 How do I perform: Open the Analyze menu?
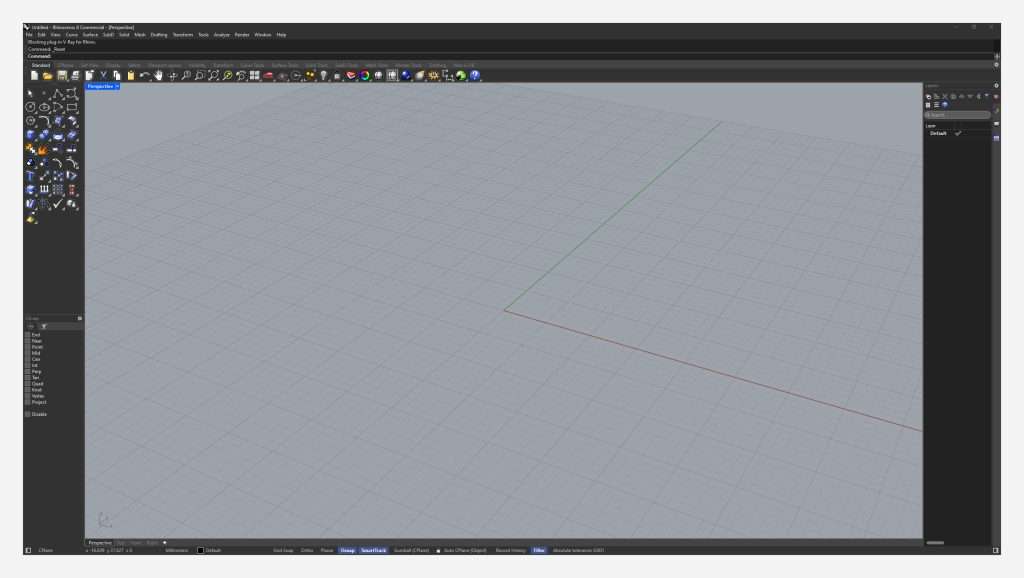[221, 35]
